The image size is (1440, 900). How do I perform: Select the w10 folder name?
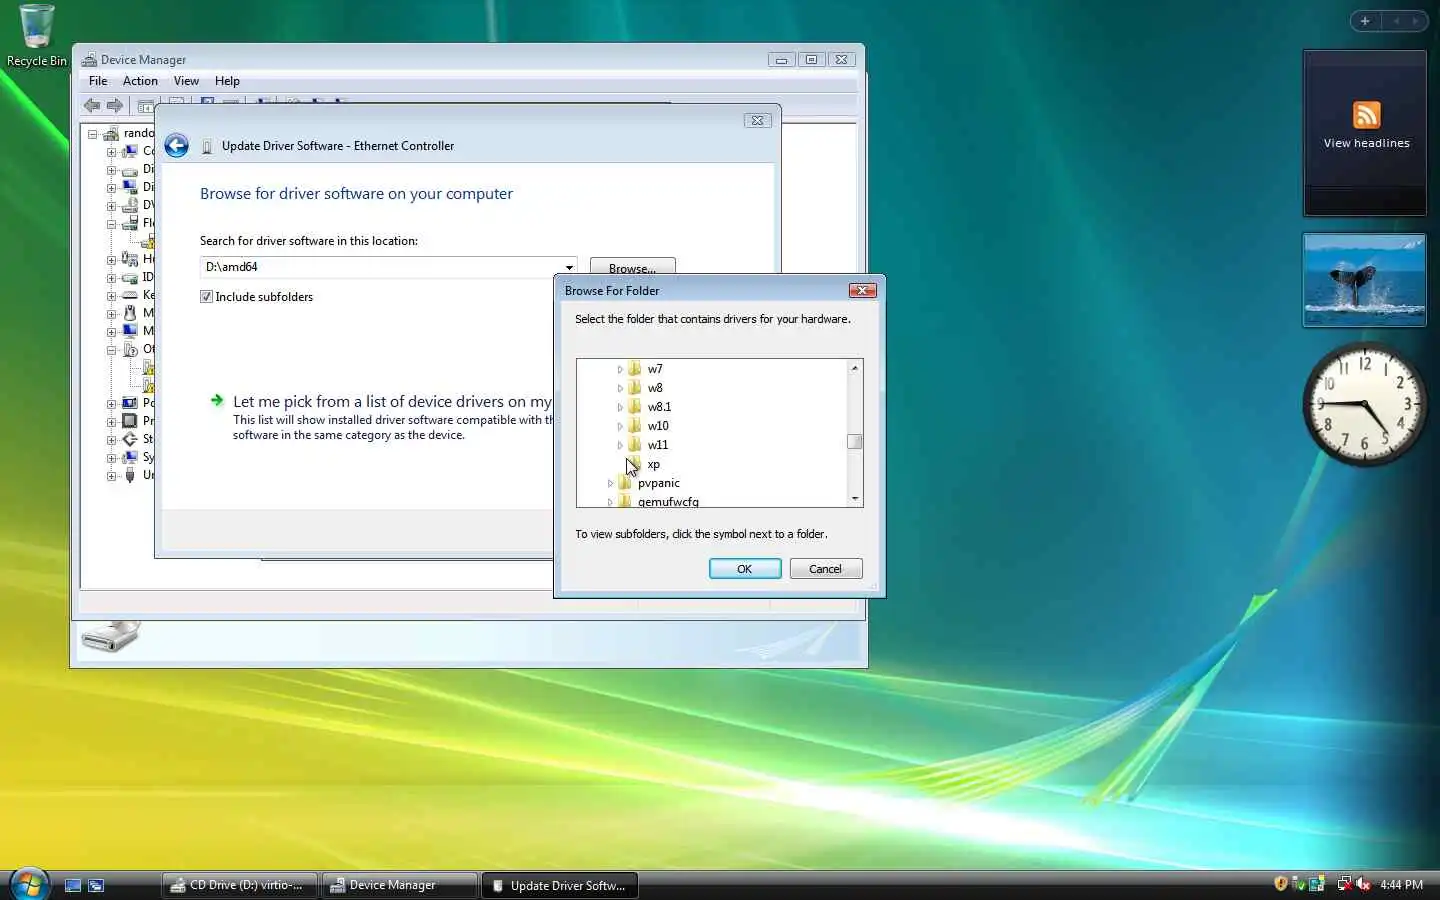click(x=658, y=426)
